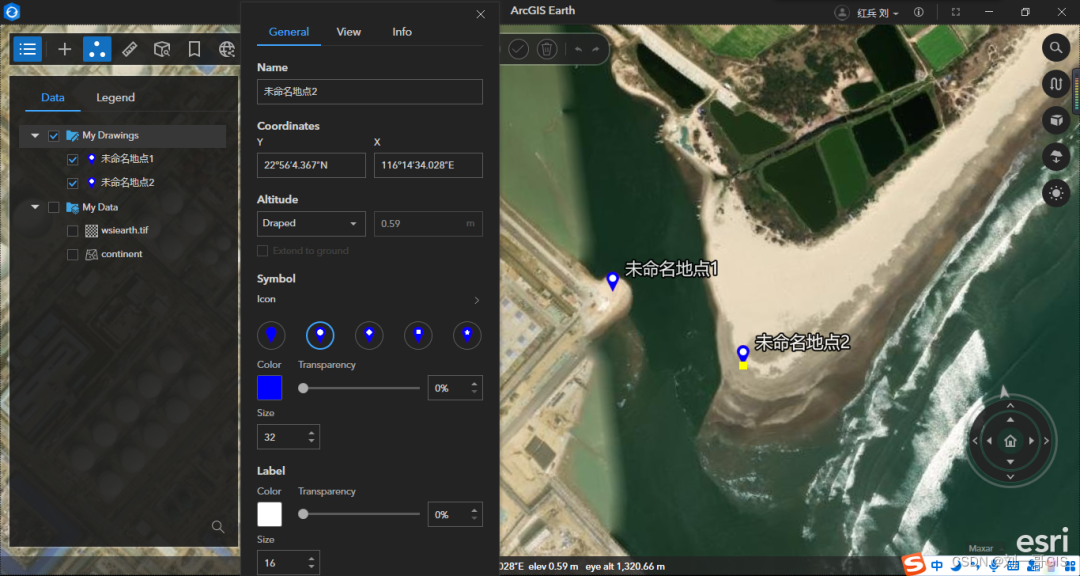Enable the continent layer checkbox
Screen dimensions: 1080x576
coord(72,255)
